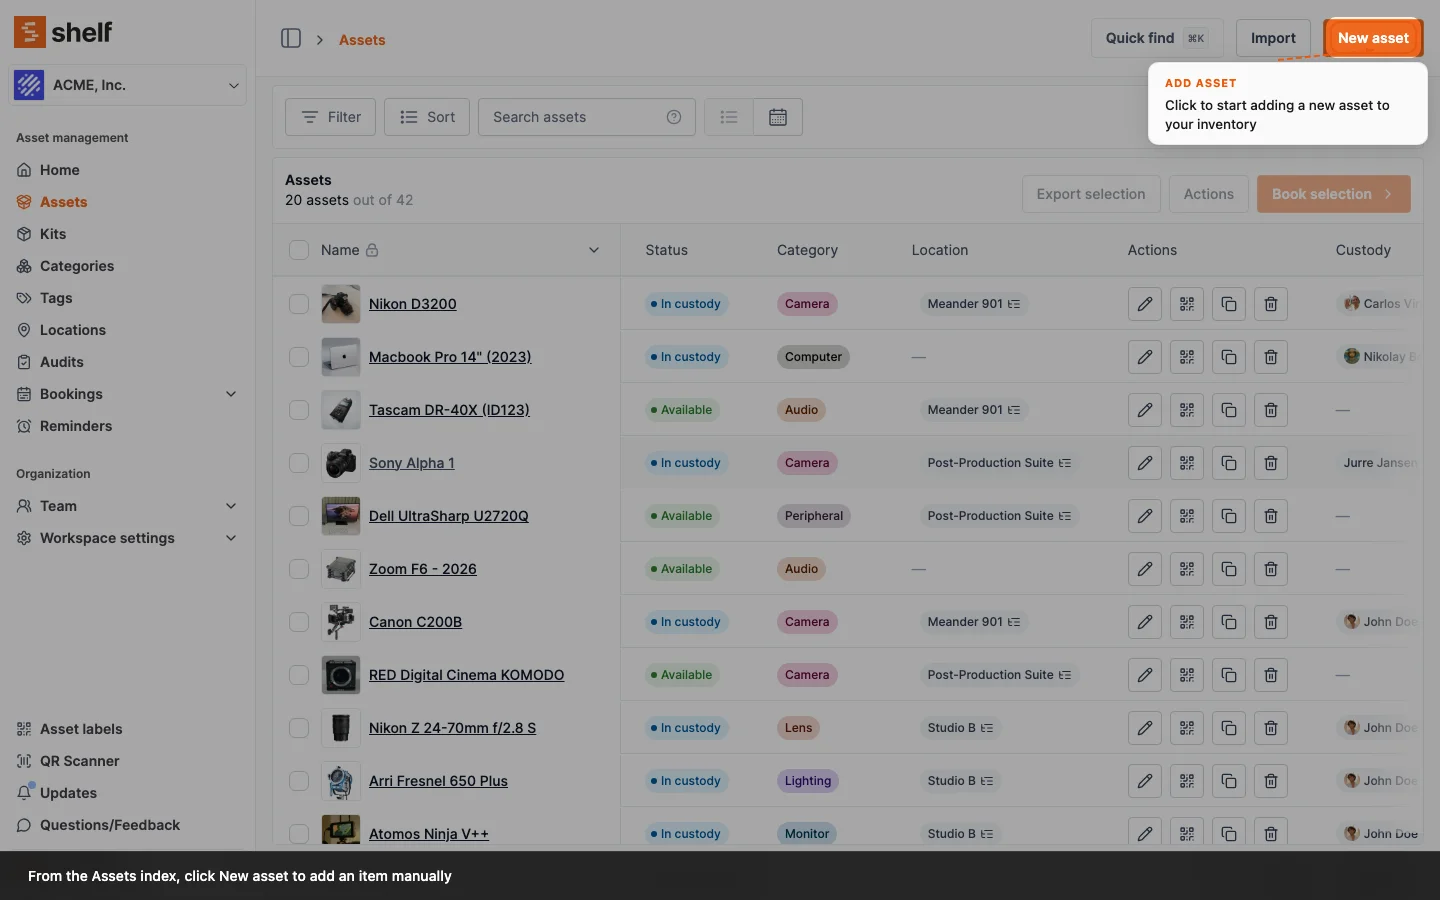Switch to calendar availability view icon
Screen dimensions: 1440x900
[778, 117]
